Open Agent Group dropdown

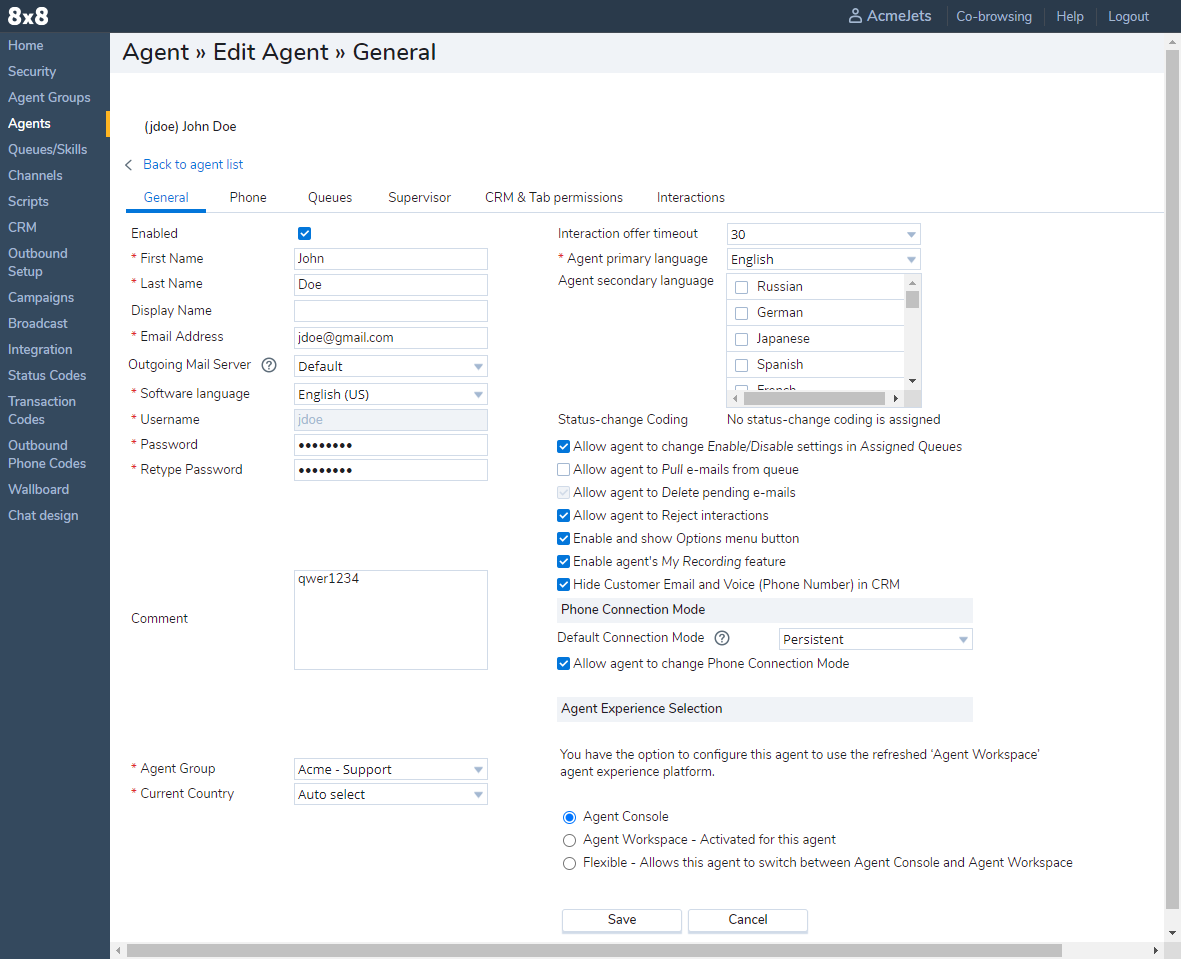pyautogui.click(x=390, y=769)
